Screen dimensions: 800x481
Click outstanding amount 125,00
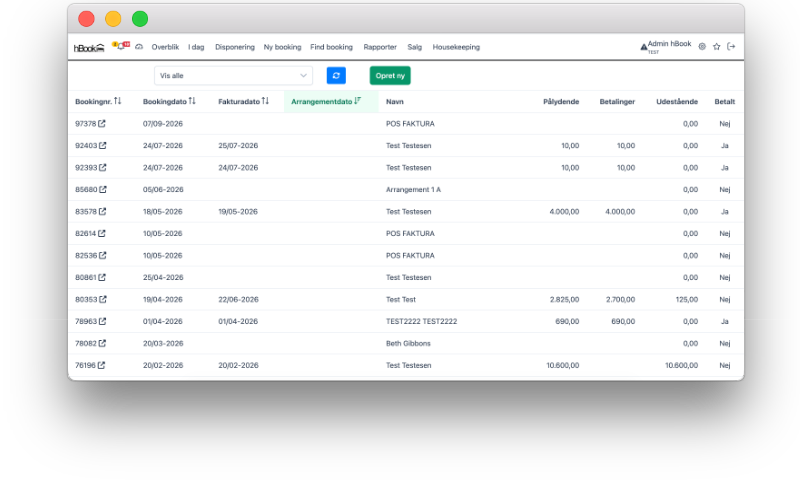(687, 299)
